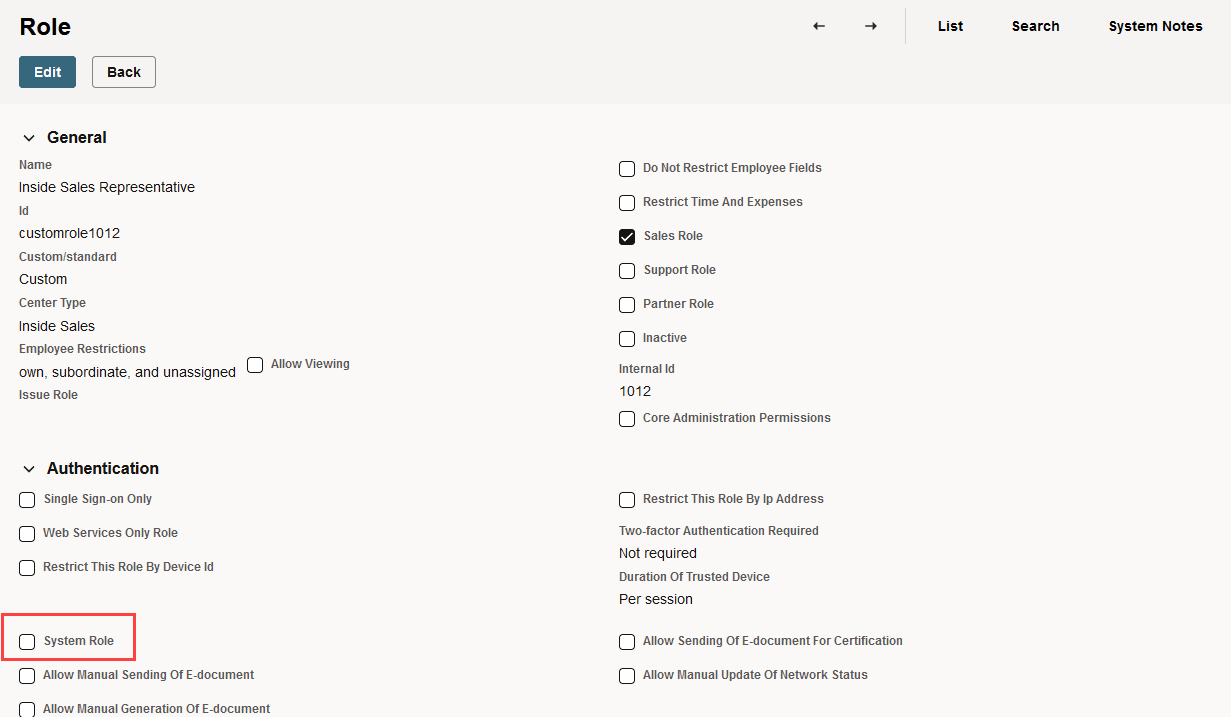The width and height of the screenshot is (1231, 717).
Task: Toggle Restrict This Role By Device Id
Action: [27, 568]
